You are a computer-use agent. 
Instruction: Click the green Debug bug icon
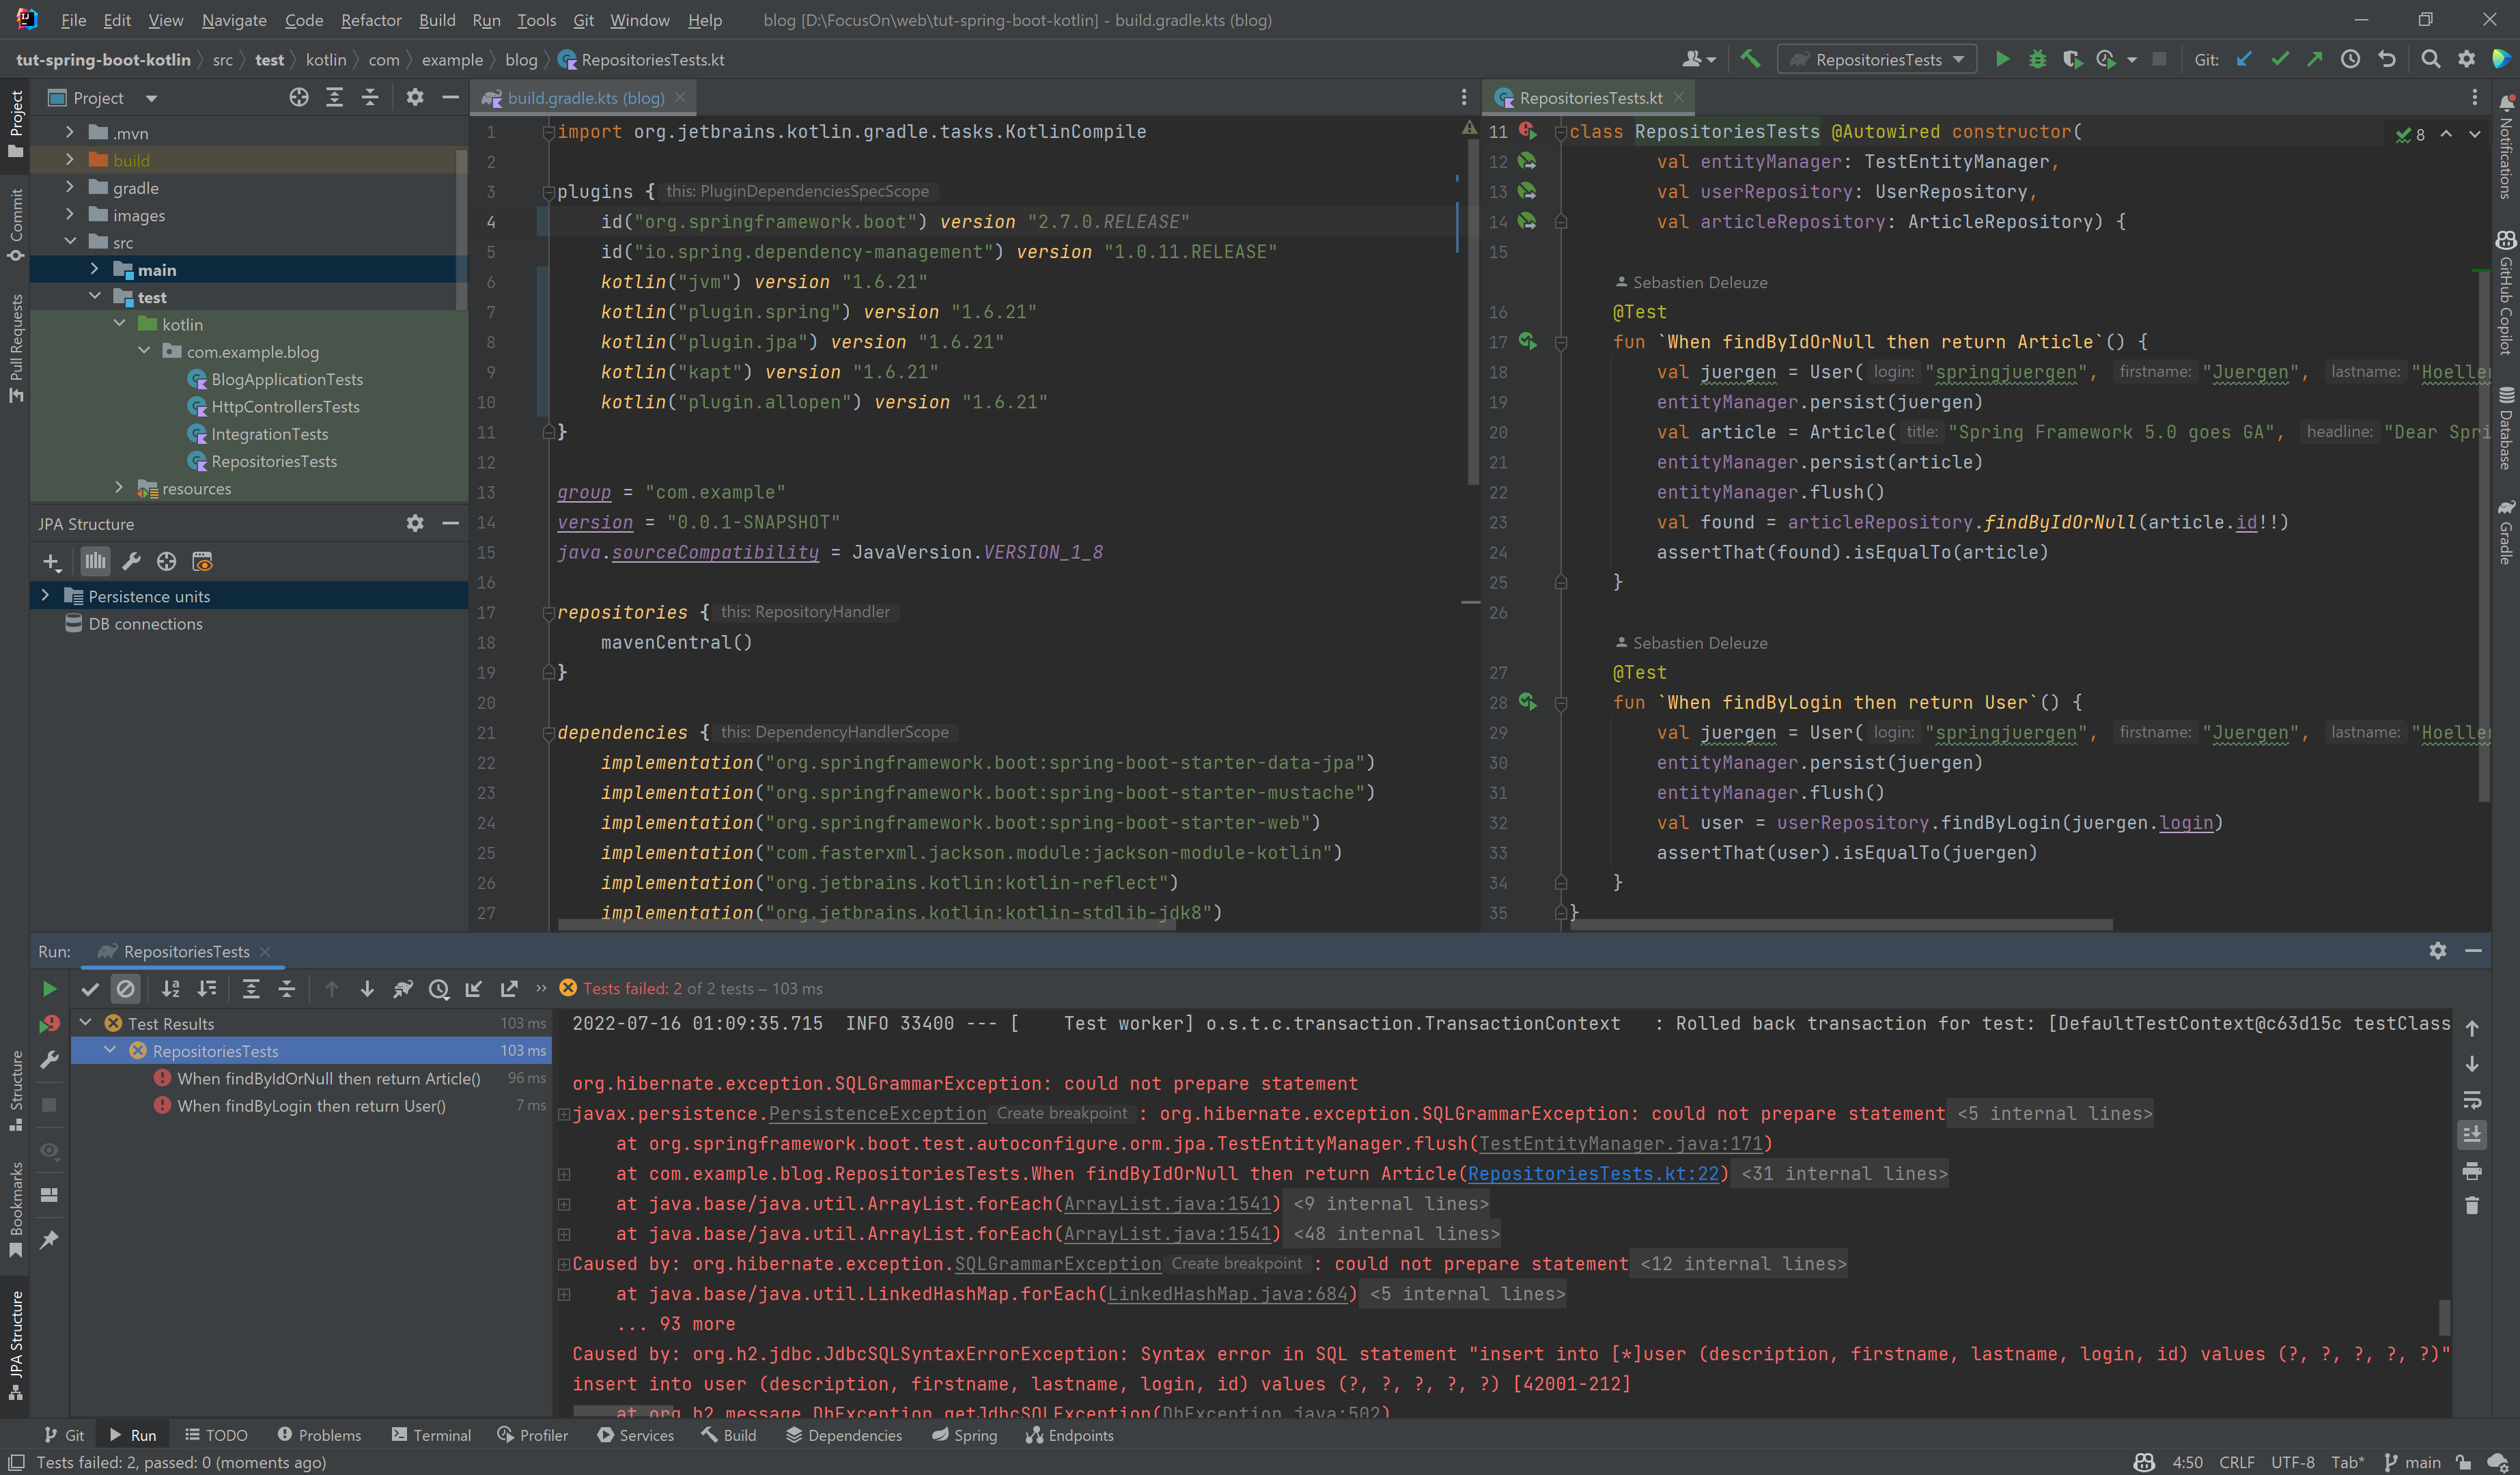point(2037,60)
